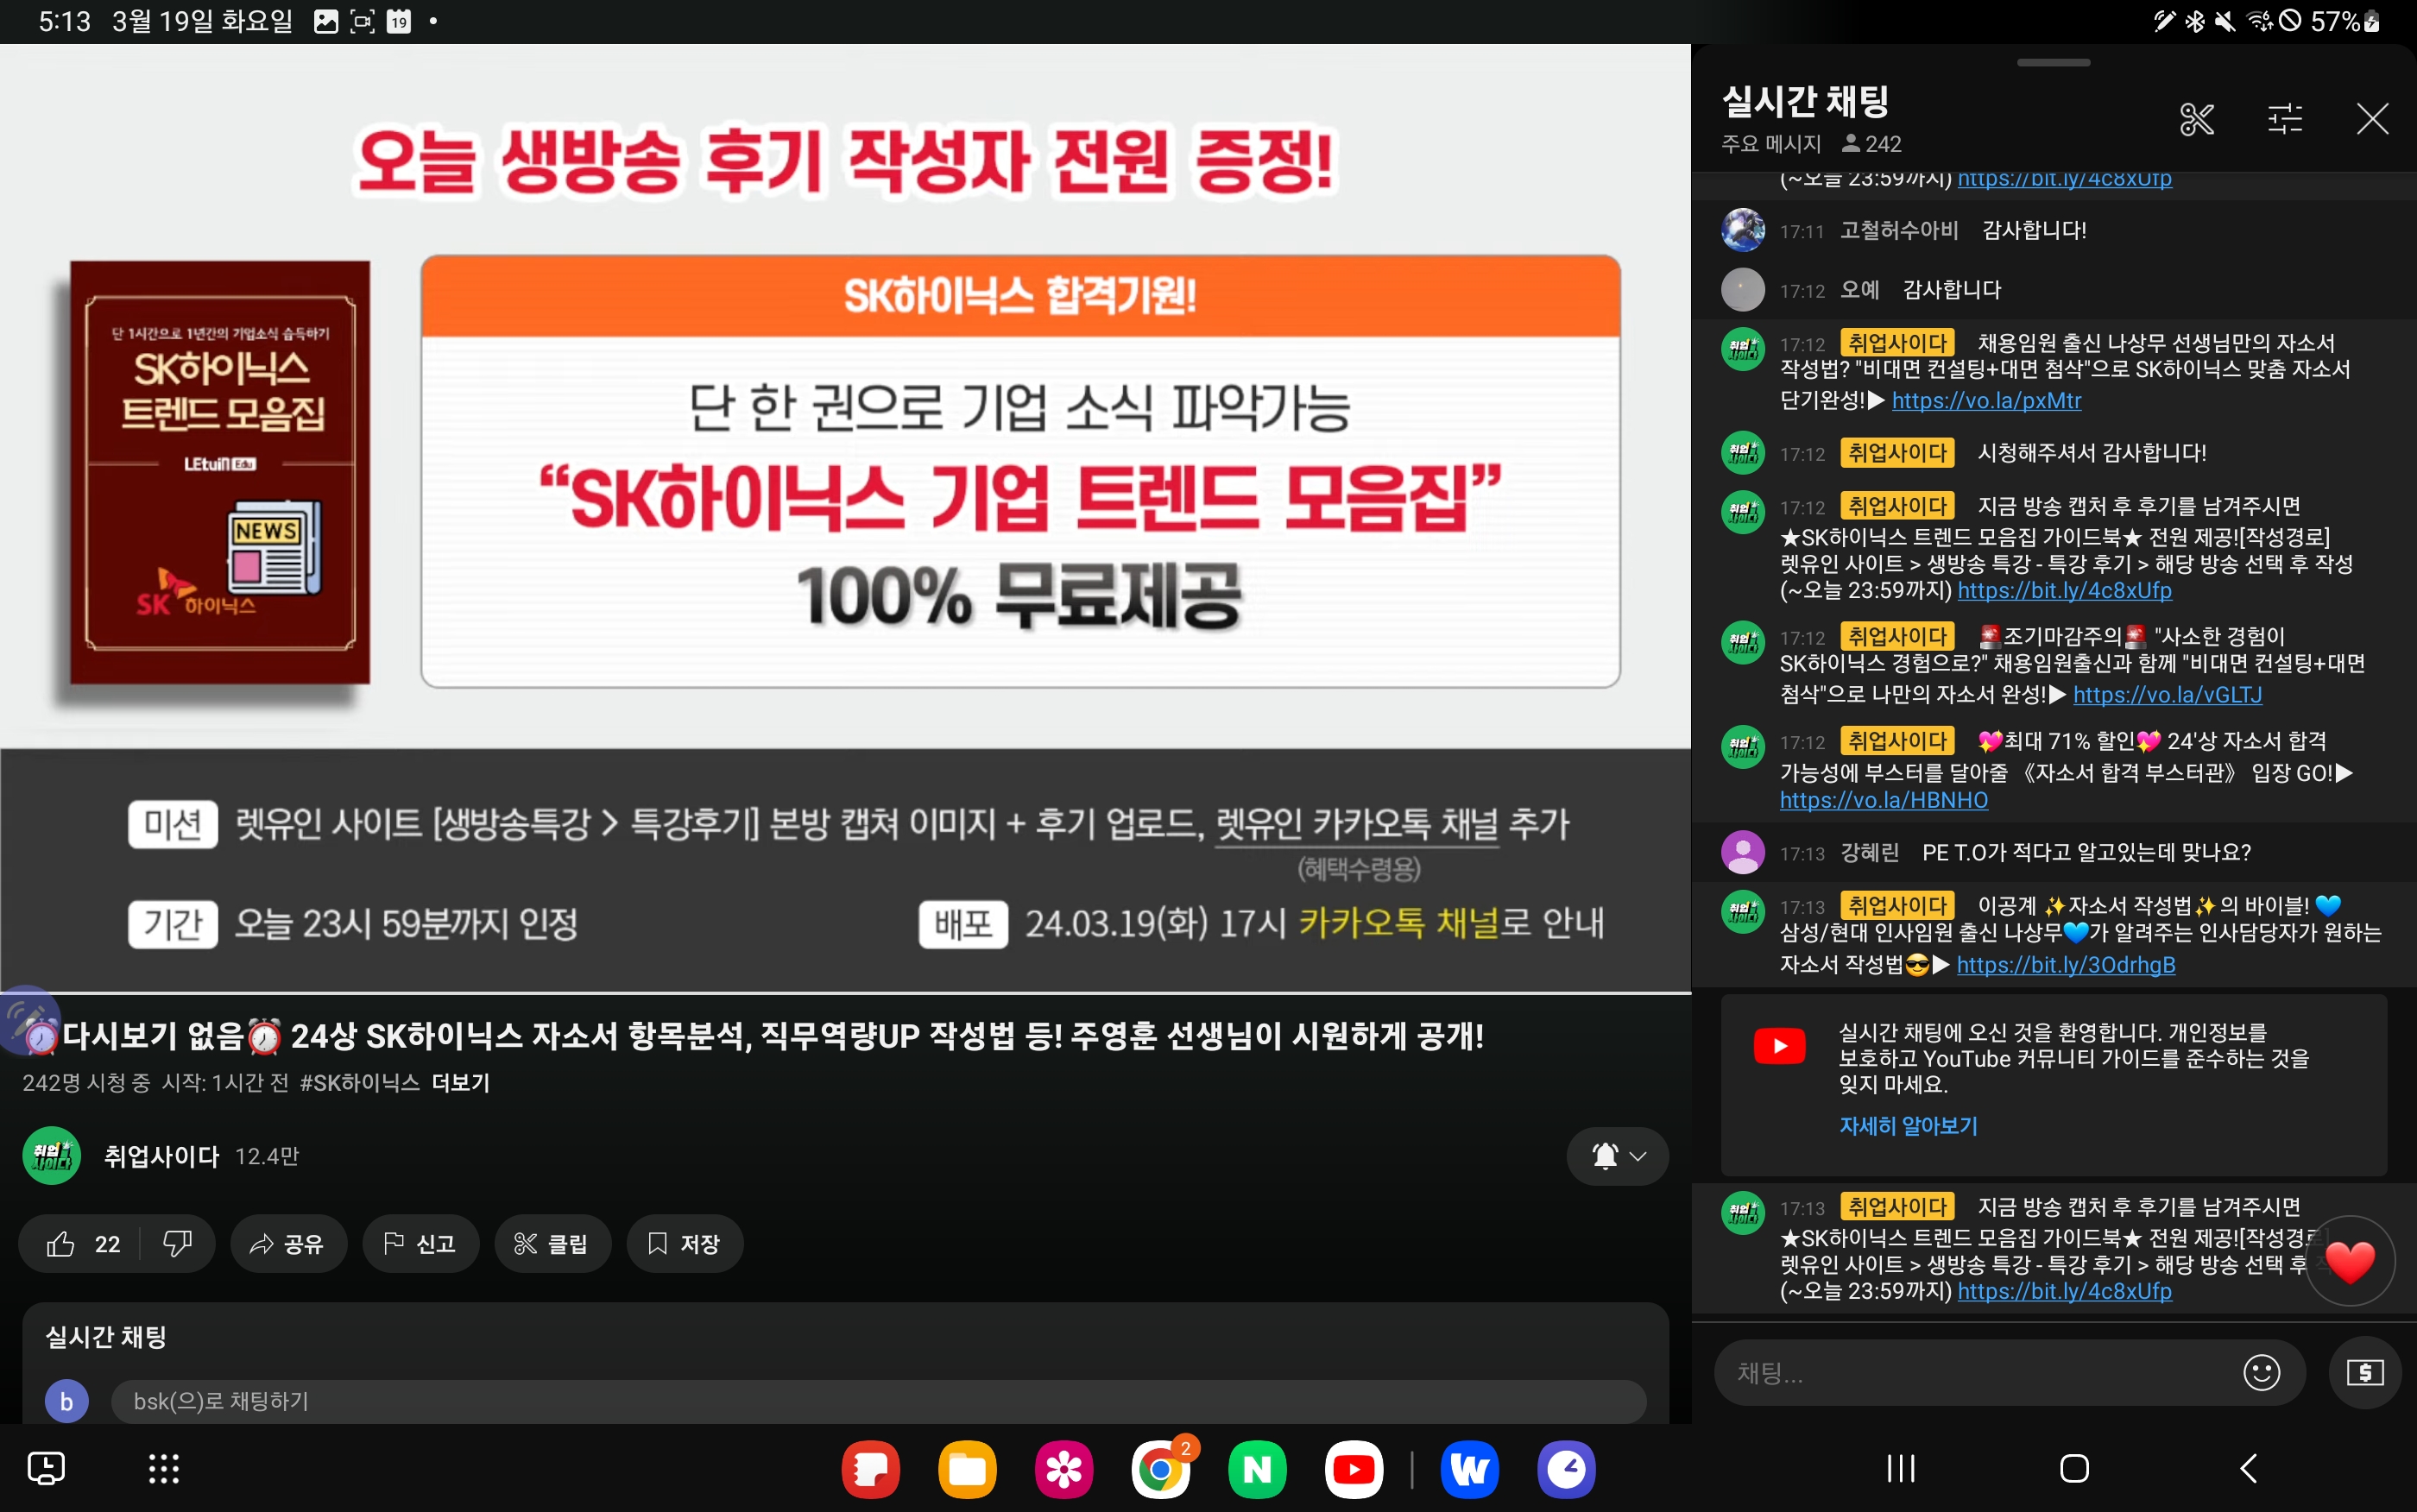
Task: Open link https://bit.ly/3OdrhgB
Action: tap(2066, 964)
